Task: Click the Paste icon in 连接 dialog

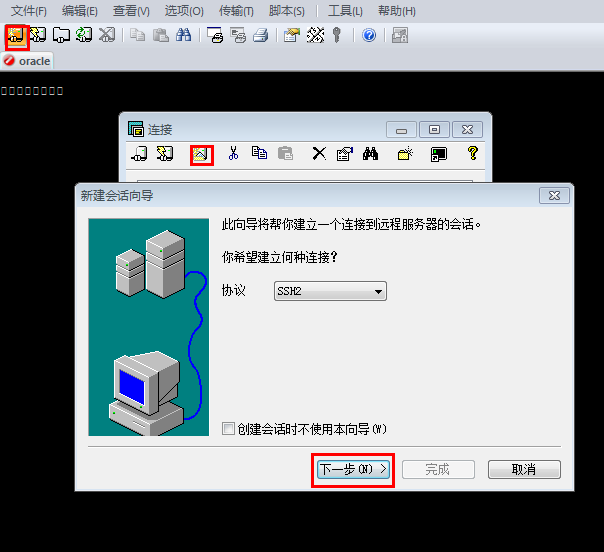Action: click(x=285, y=153)
